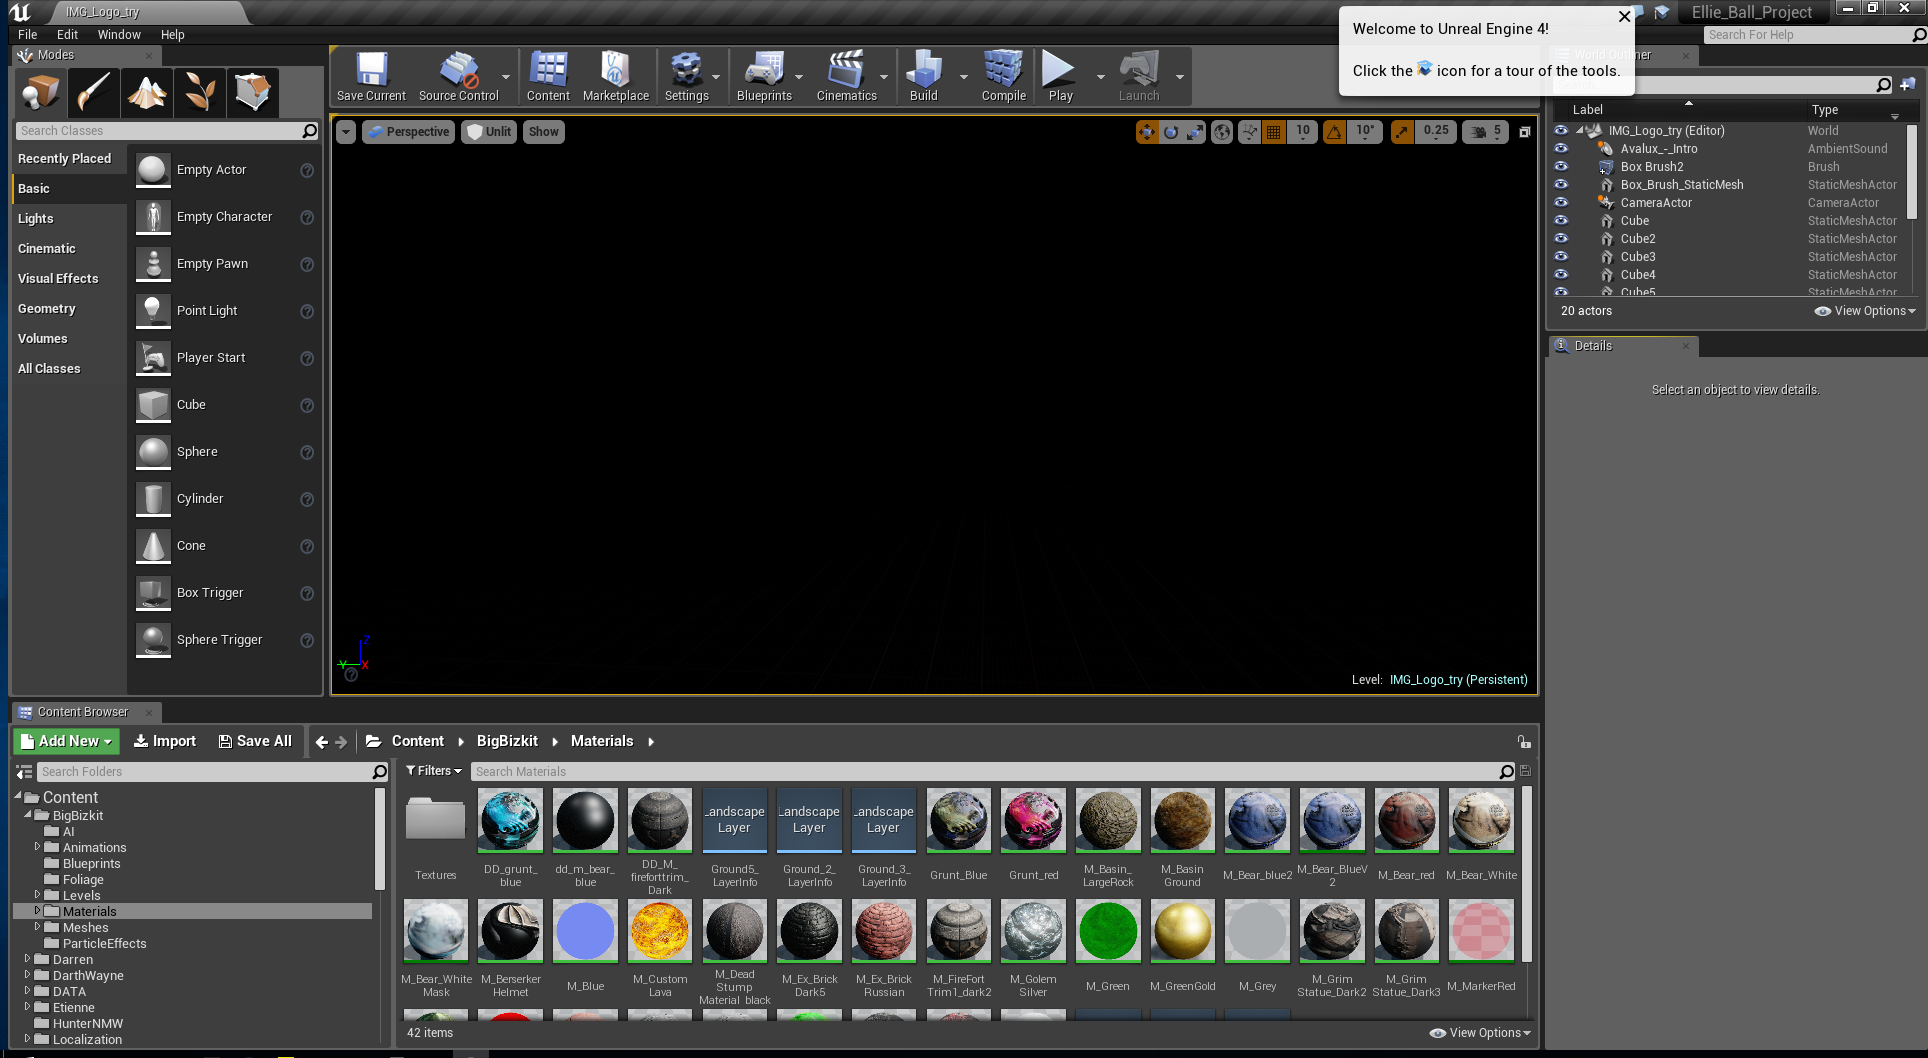Select the Geometry Editing mode icon

[253, 93]
